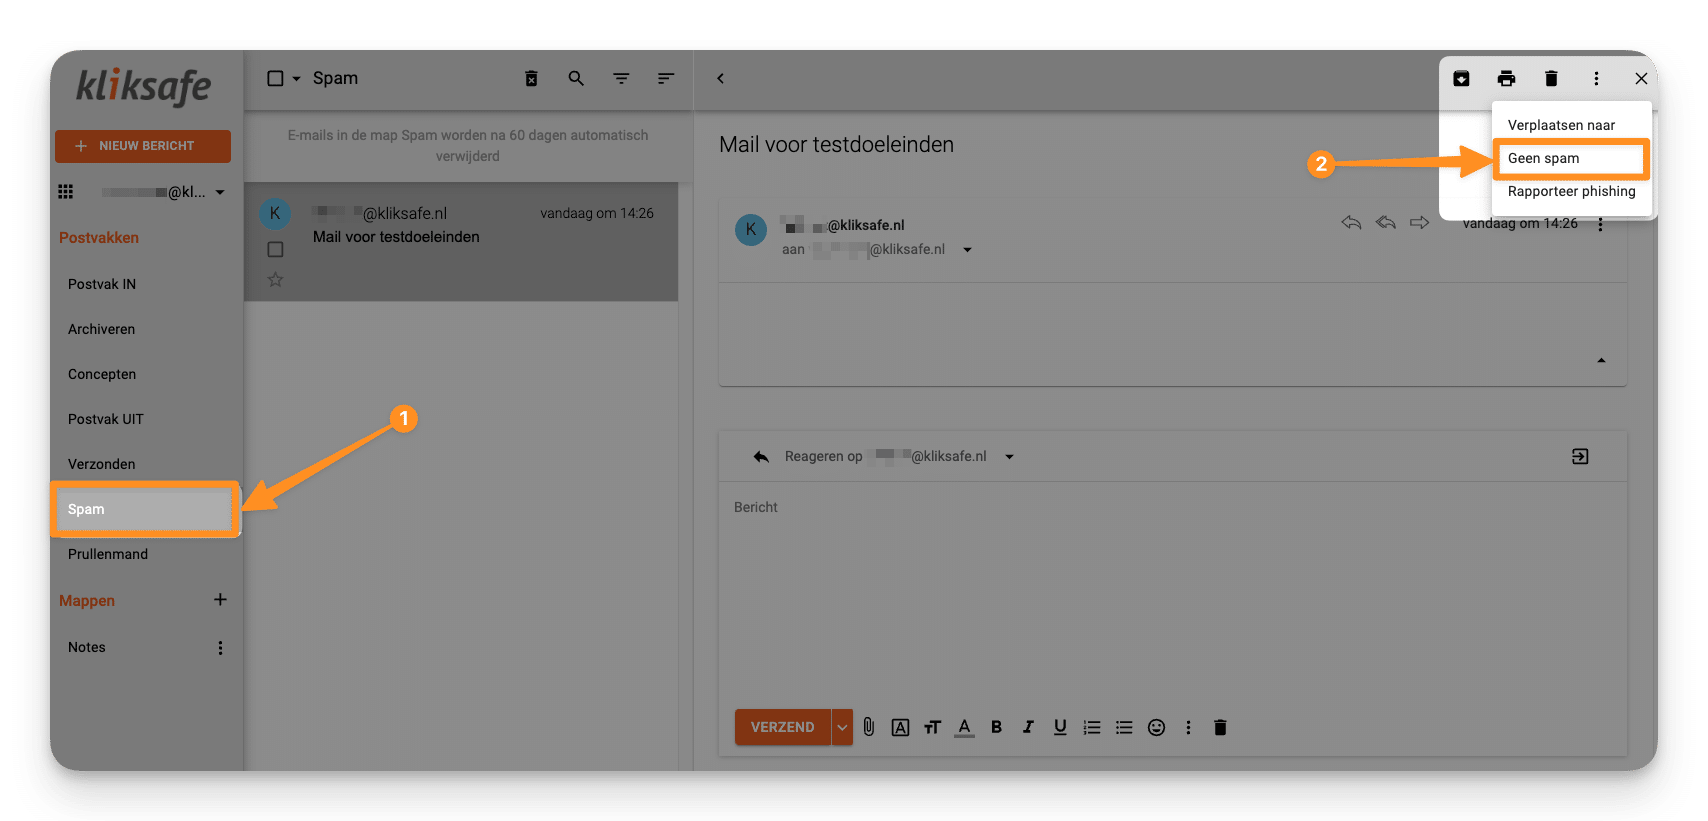Open the search icon in the Spam list header
This screenshot has width=1708, height=821.
click(x=576, y=78)
